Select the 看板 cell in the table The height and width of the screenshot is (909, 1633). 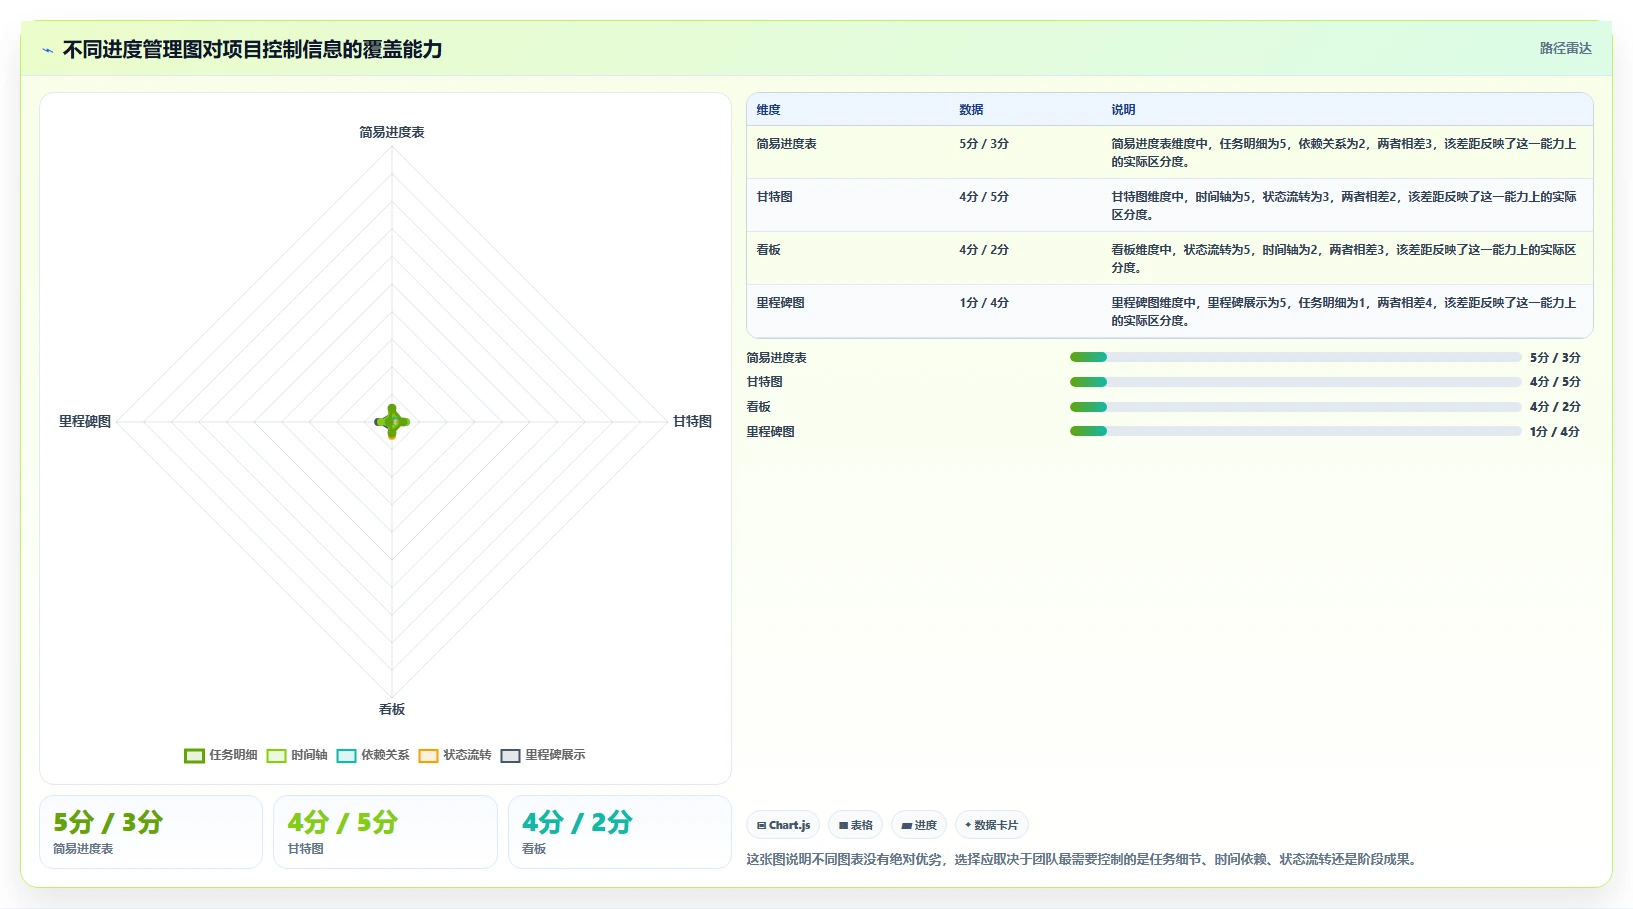pos(768,250)
